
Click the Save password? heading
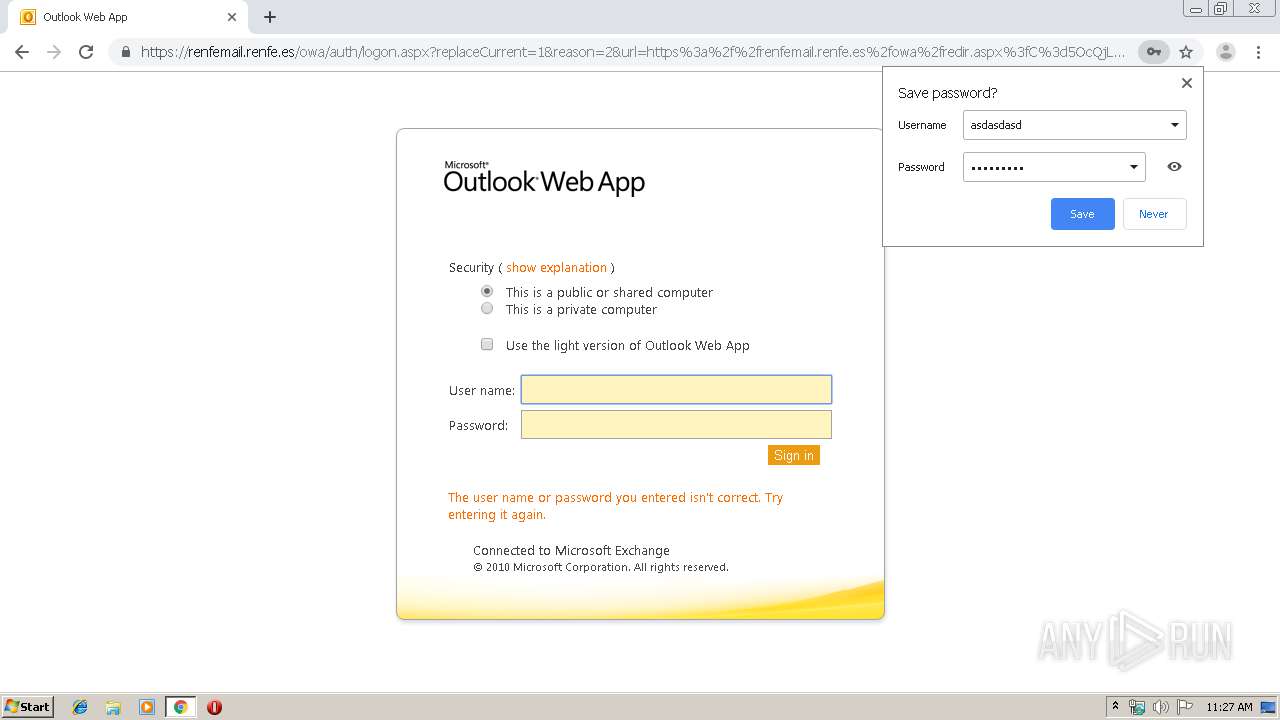click(947, 93)
